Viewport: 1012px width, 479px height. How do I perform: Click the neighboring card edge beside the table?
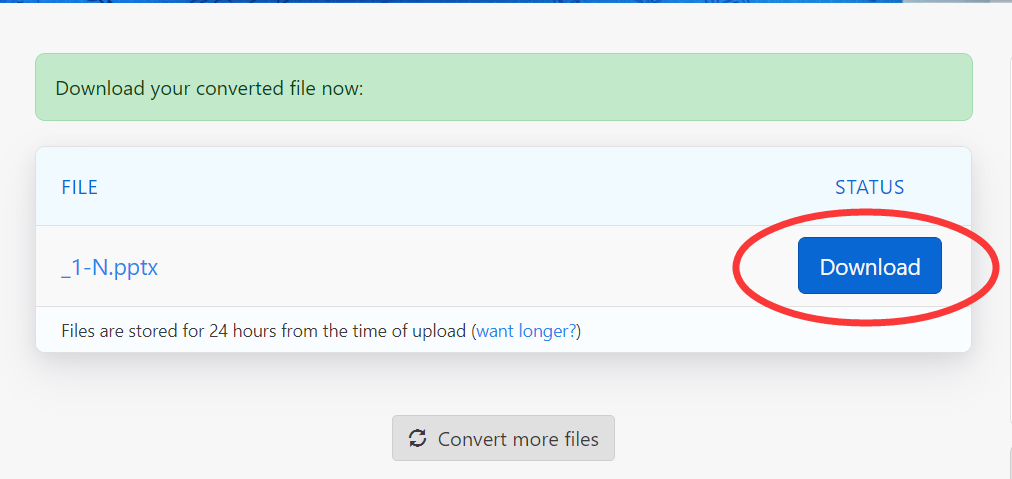pyautogui.click(x=1009, y=239)
